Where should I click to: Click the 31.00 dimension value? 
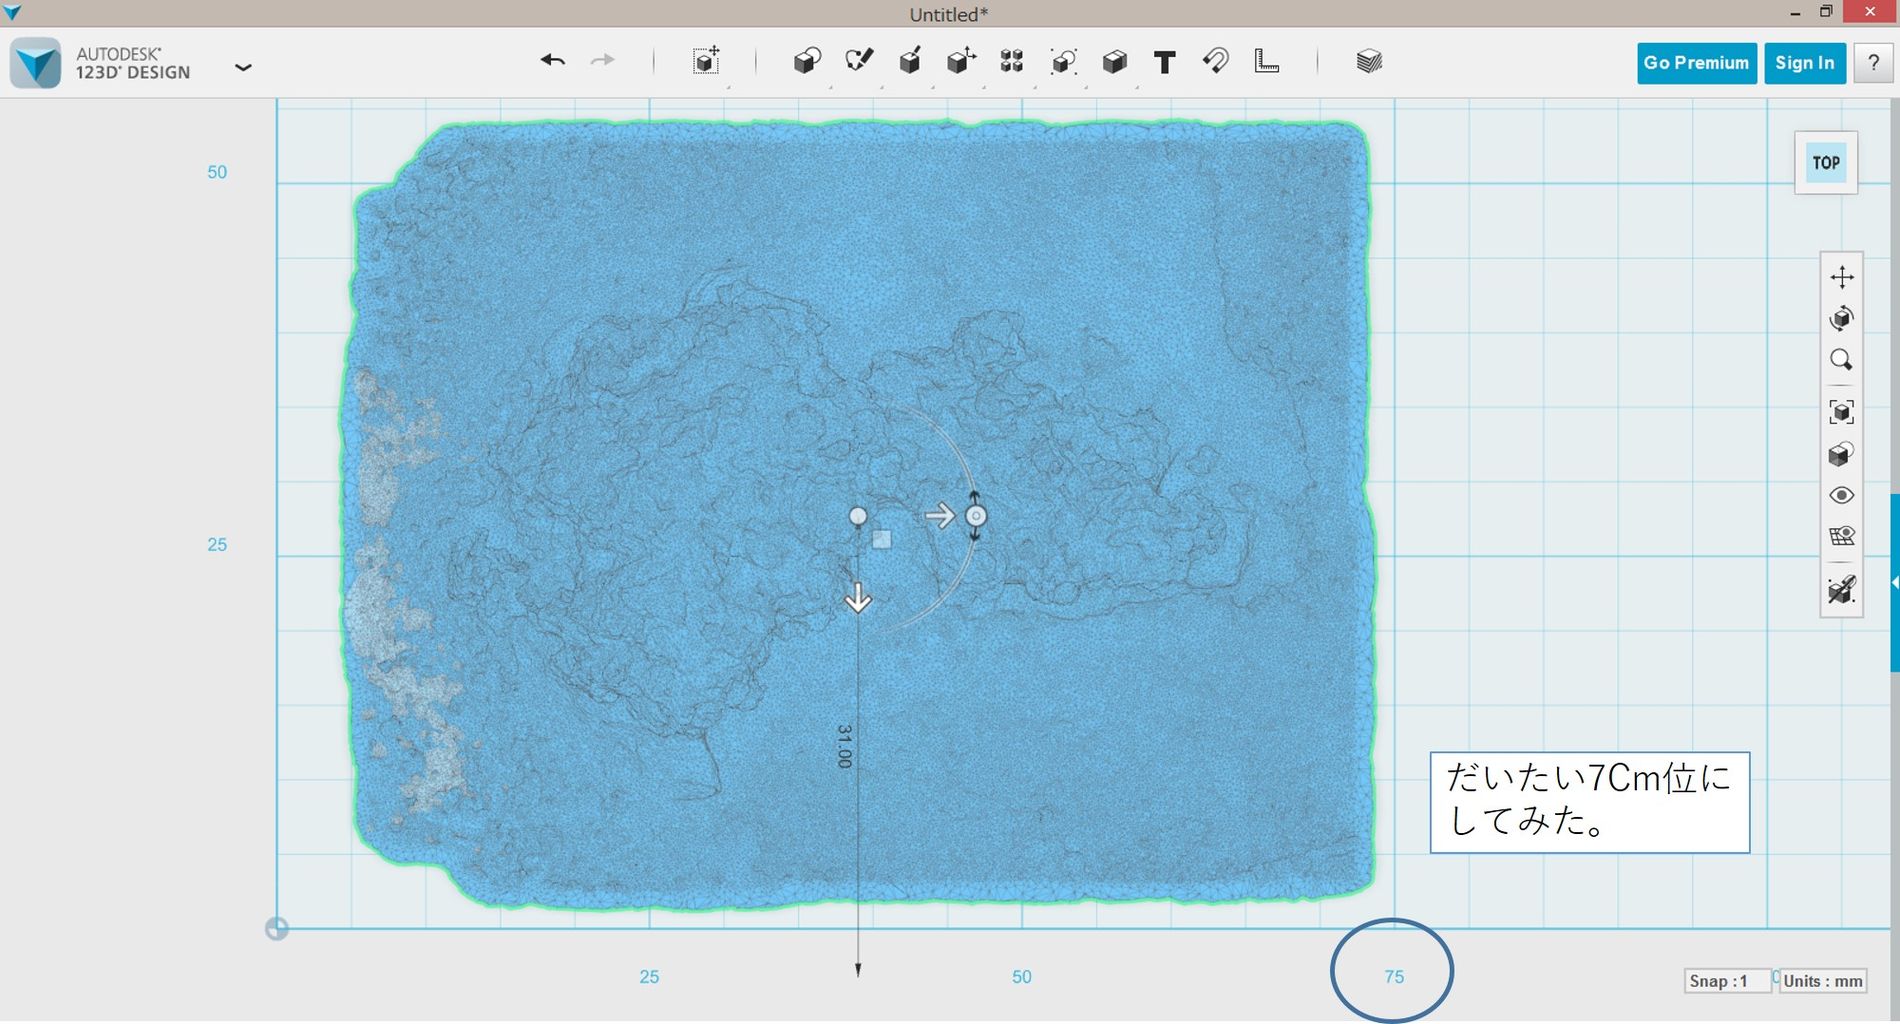coord(845,746)
